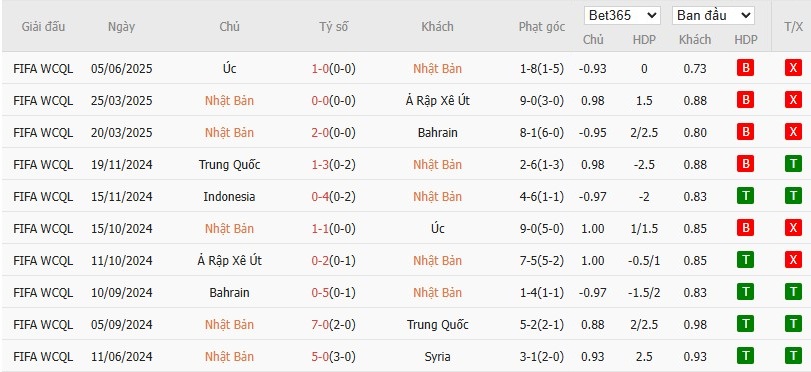Click green T HDP badge for 10/09/2024
The image size is (811, 372).
[x=745, y=292]
